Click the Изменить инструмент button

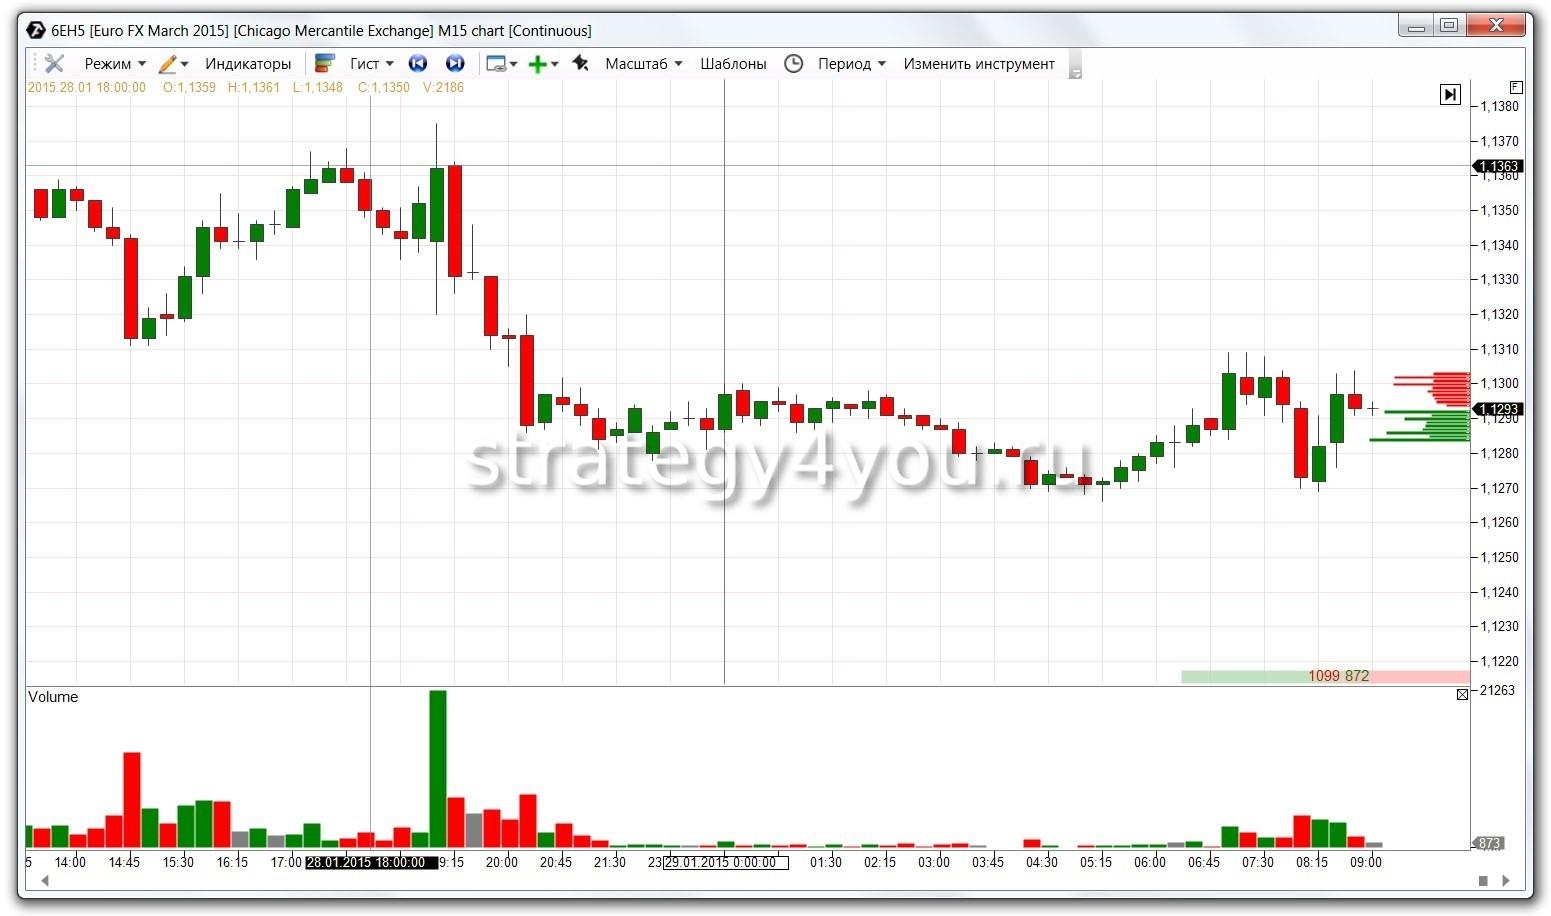point(978,64)
